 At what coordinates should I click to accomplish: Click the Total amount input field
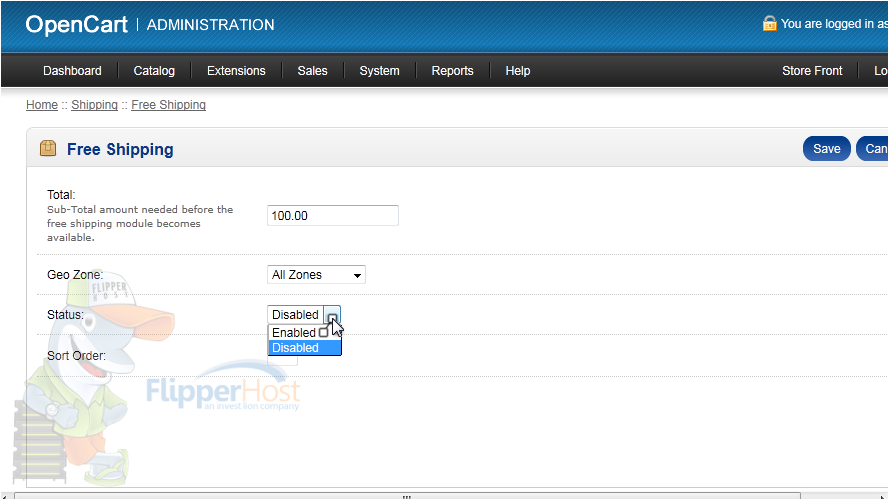[333, 215]
